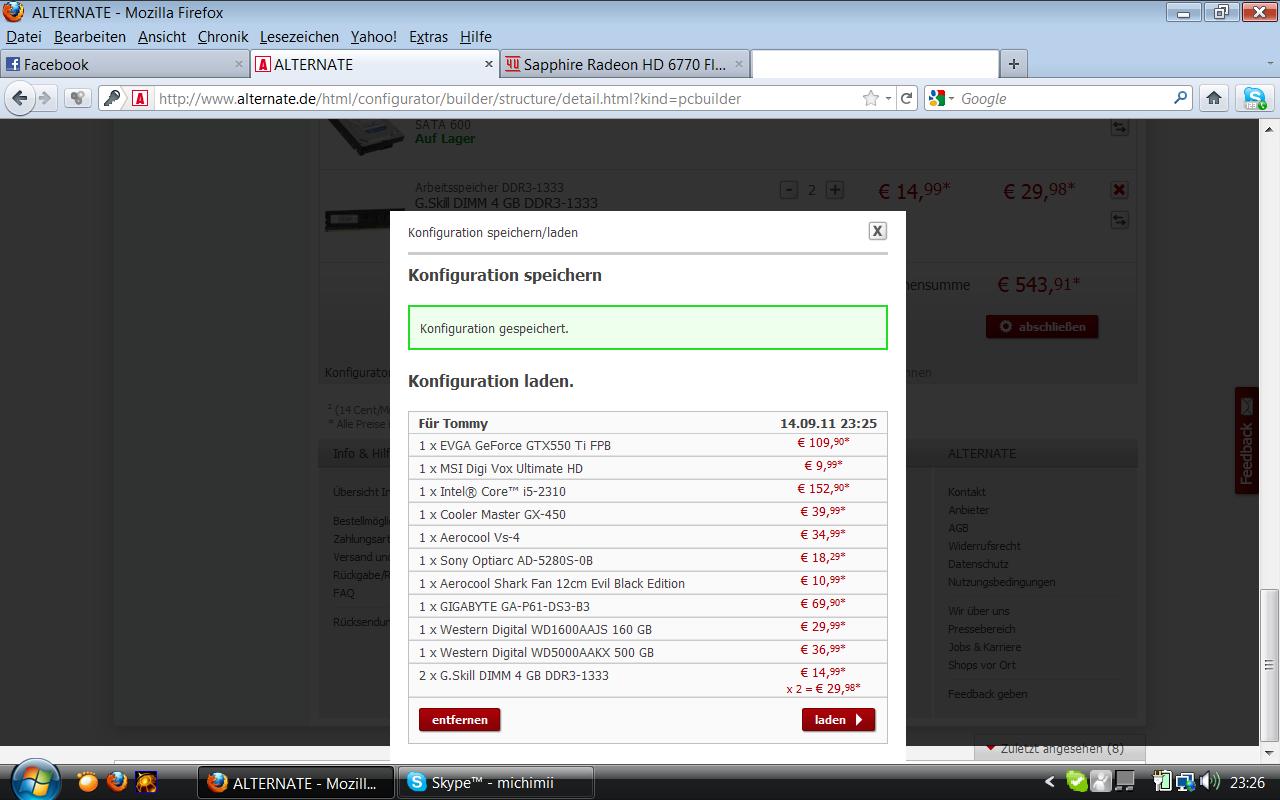Open the URL history dropdown arrow
The image size is (1280, 800).
point(888,99)
